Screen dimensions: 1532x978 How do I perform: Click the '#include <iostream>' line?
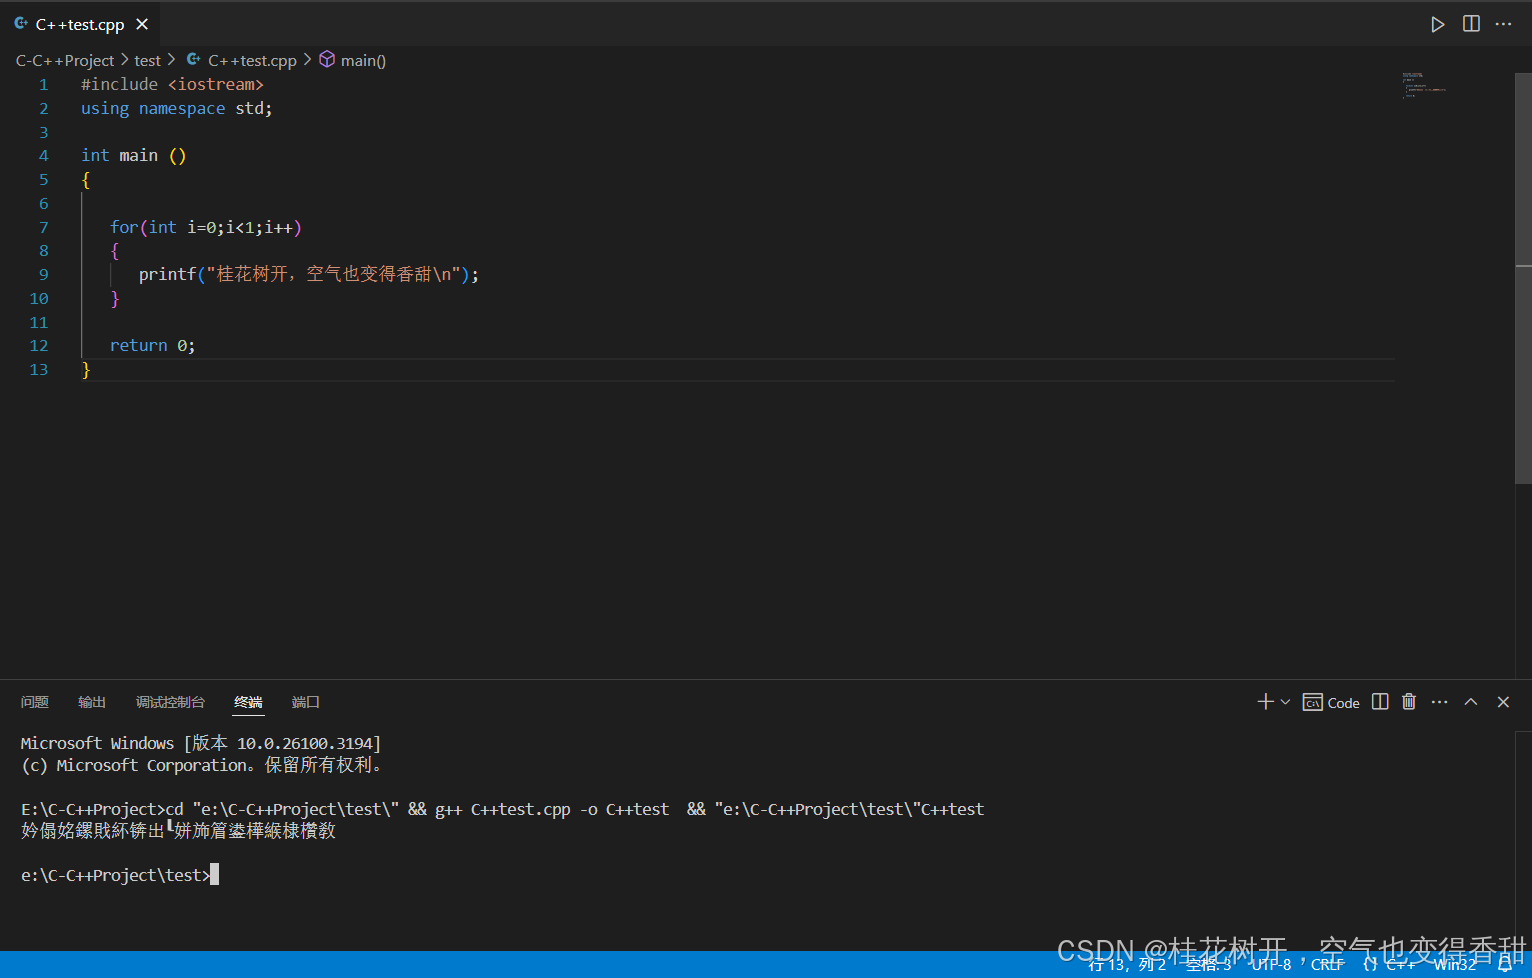pyautogui.click(x=172, y=84)
